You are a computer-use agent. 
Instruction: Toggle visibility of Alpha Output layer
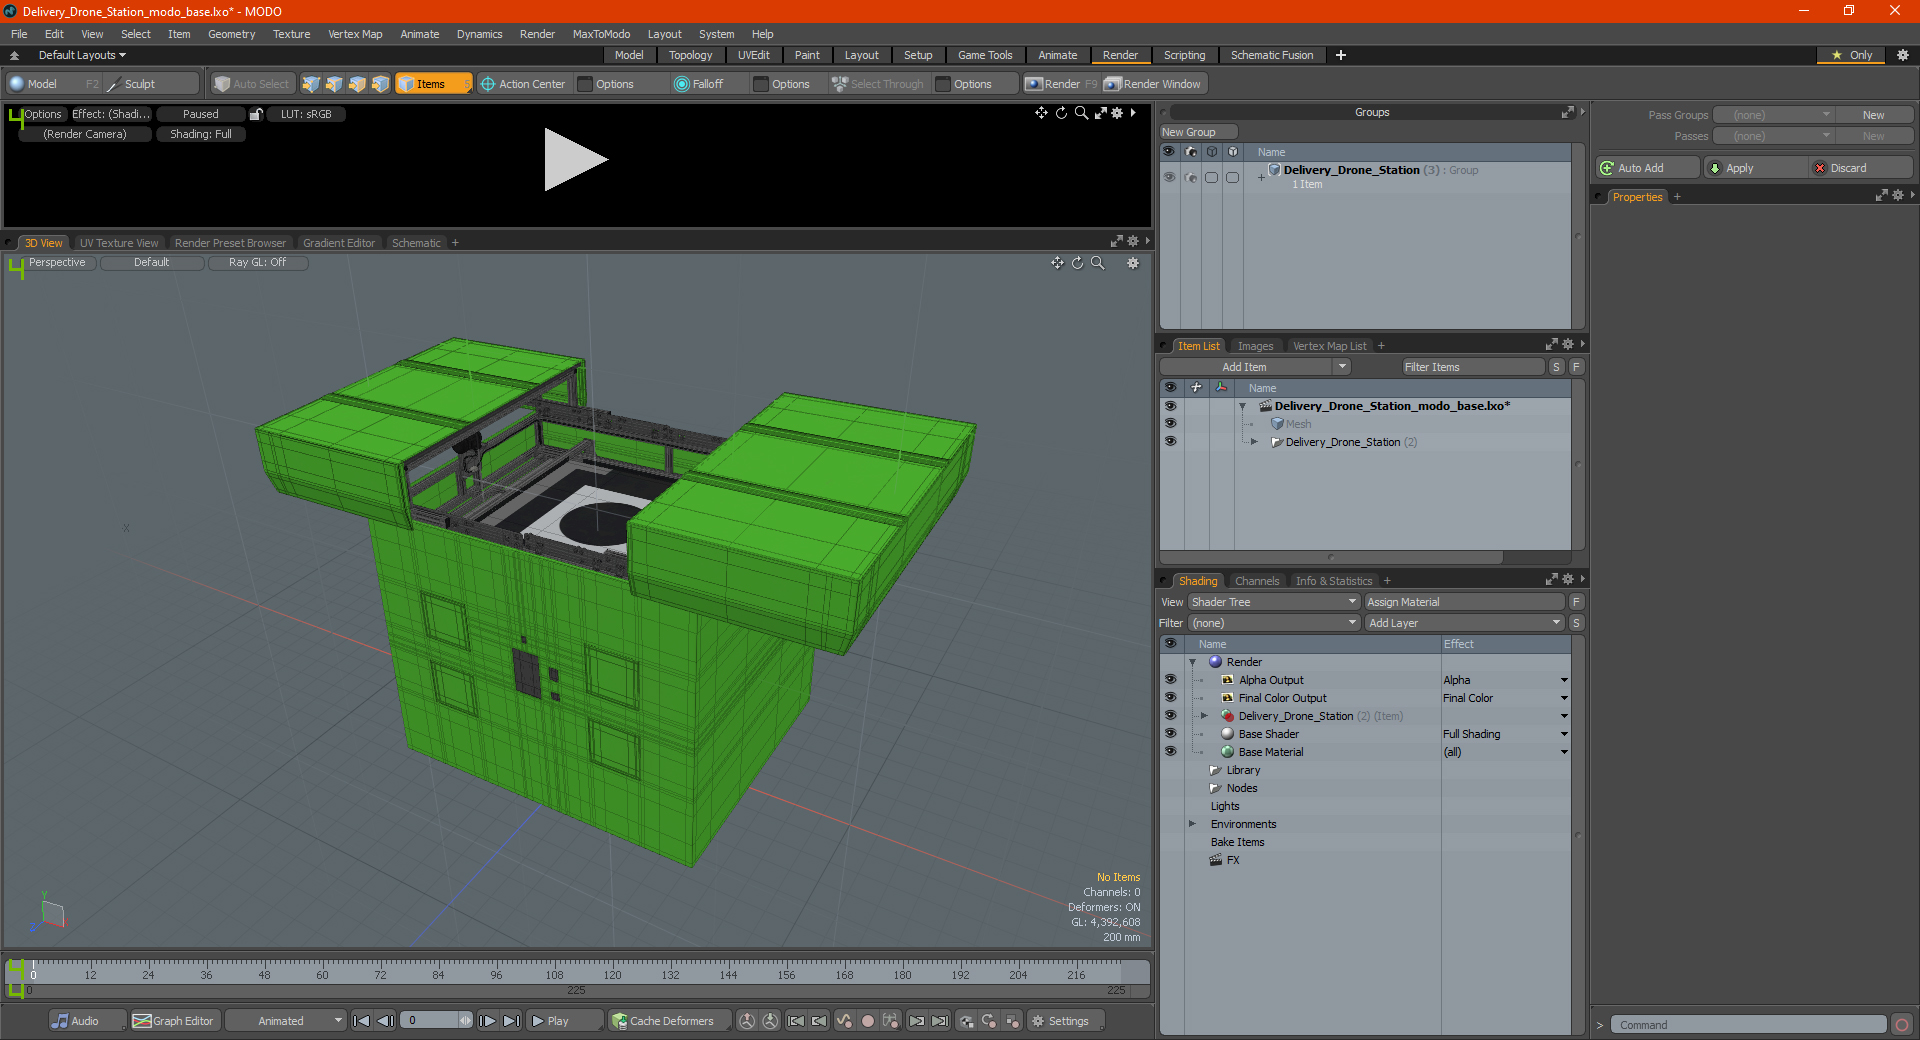pos(1170,679)
